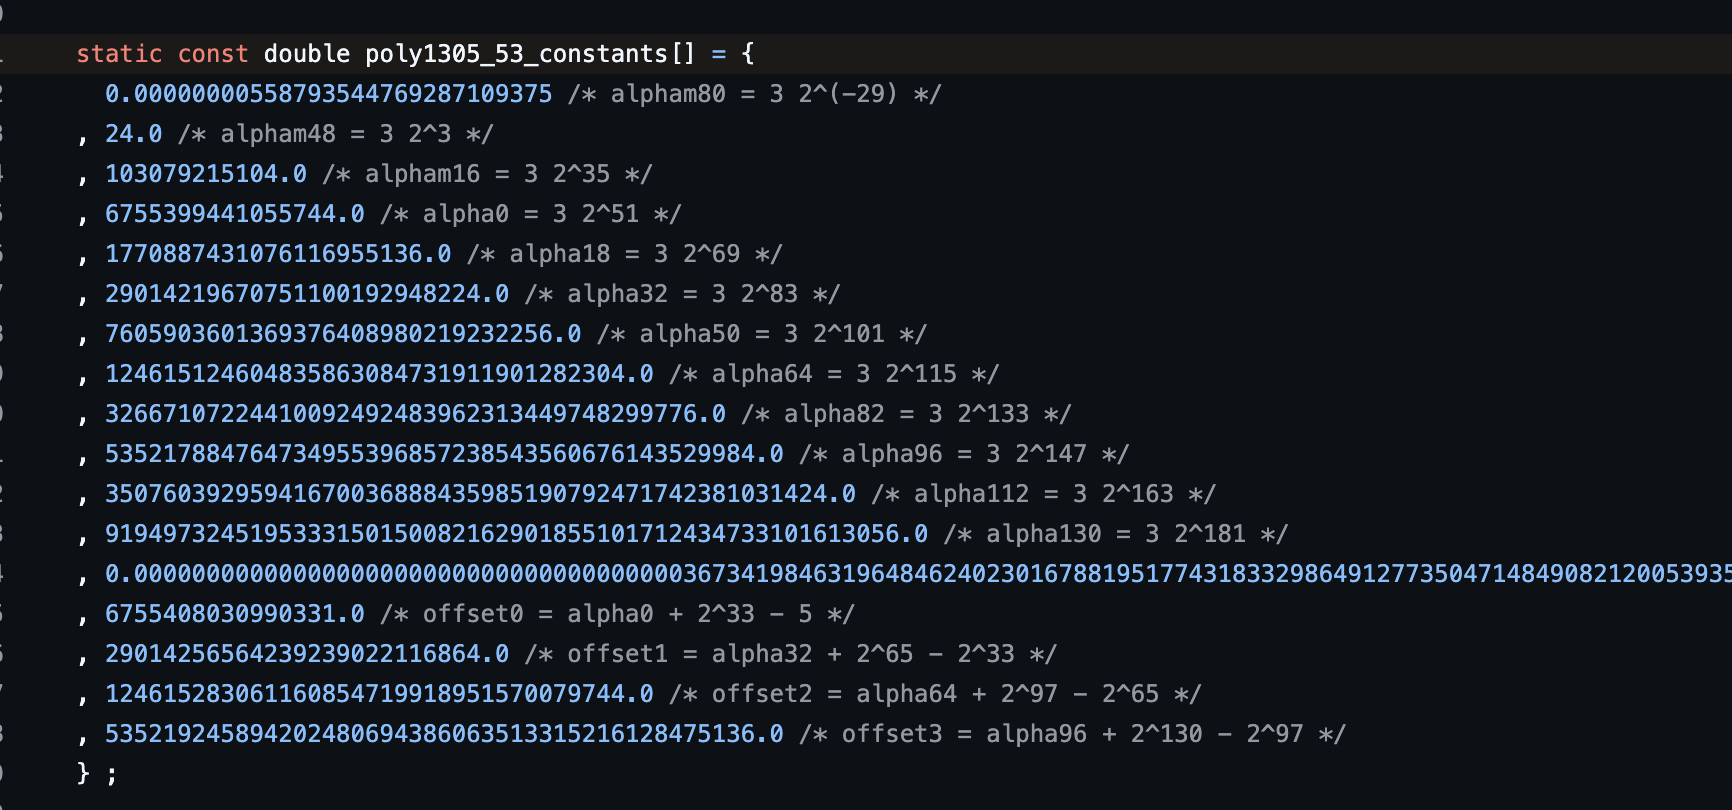
Task: Click the alpham80 = 3 2^(-29) comment
Action: (x=755, y=94)
